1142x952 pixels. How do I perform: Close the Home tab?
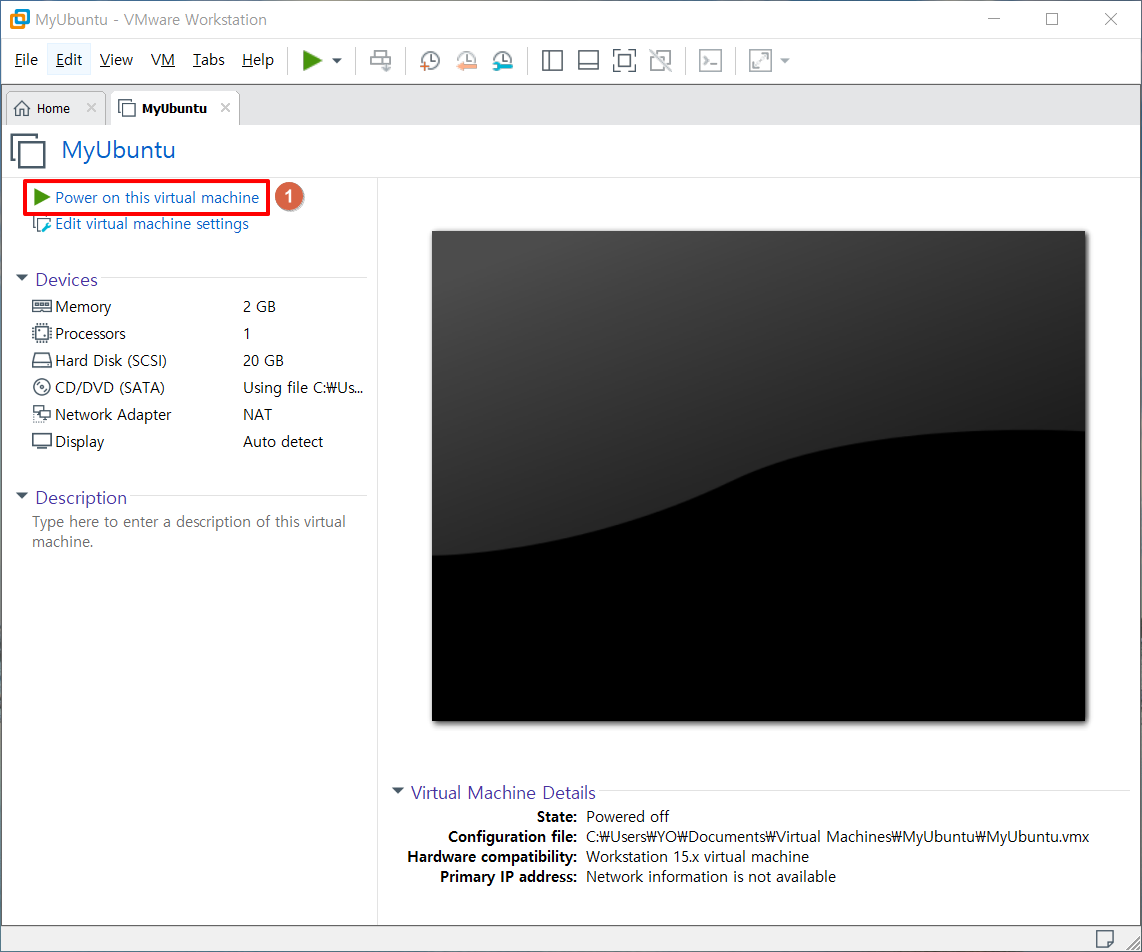(x=91, y=108)
